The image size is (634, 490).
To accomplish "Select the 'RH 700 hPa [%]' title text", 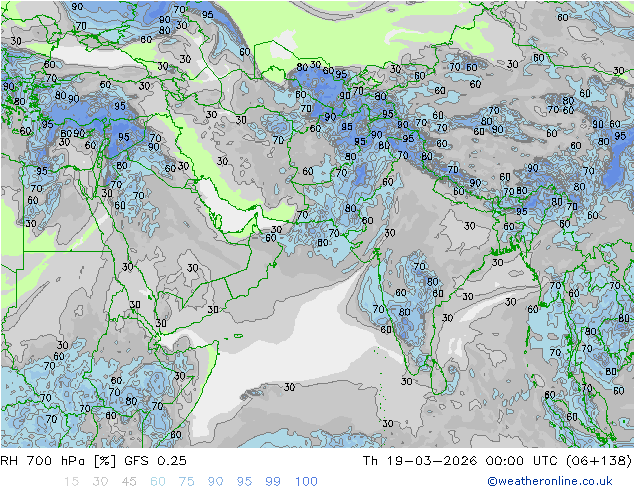I will (58, 460).
